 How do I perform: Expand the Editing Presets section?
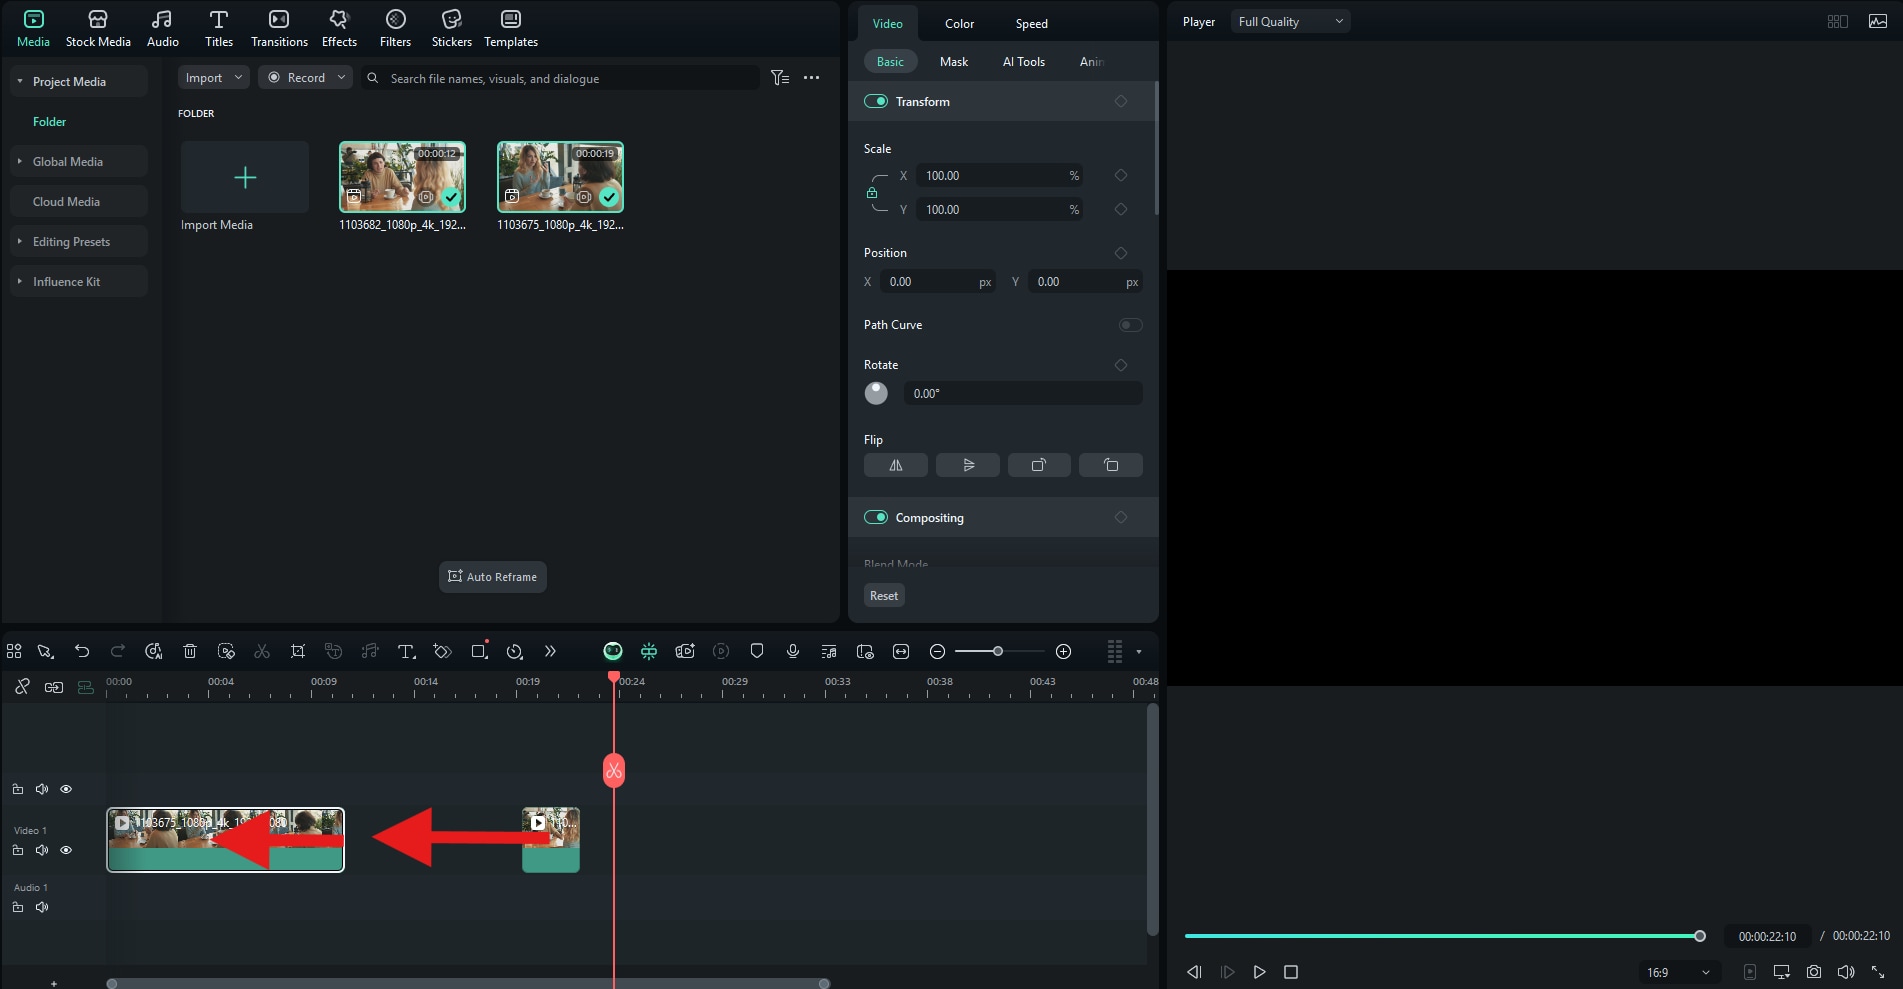pos(20,241)
